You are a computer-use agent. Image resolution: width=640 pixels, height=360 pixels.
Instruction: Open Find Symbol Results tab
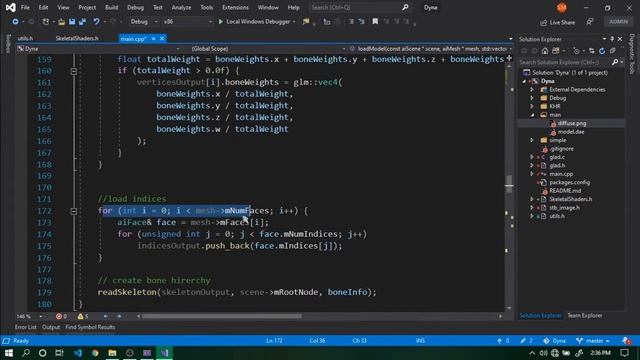[90, 327]
